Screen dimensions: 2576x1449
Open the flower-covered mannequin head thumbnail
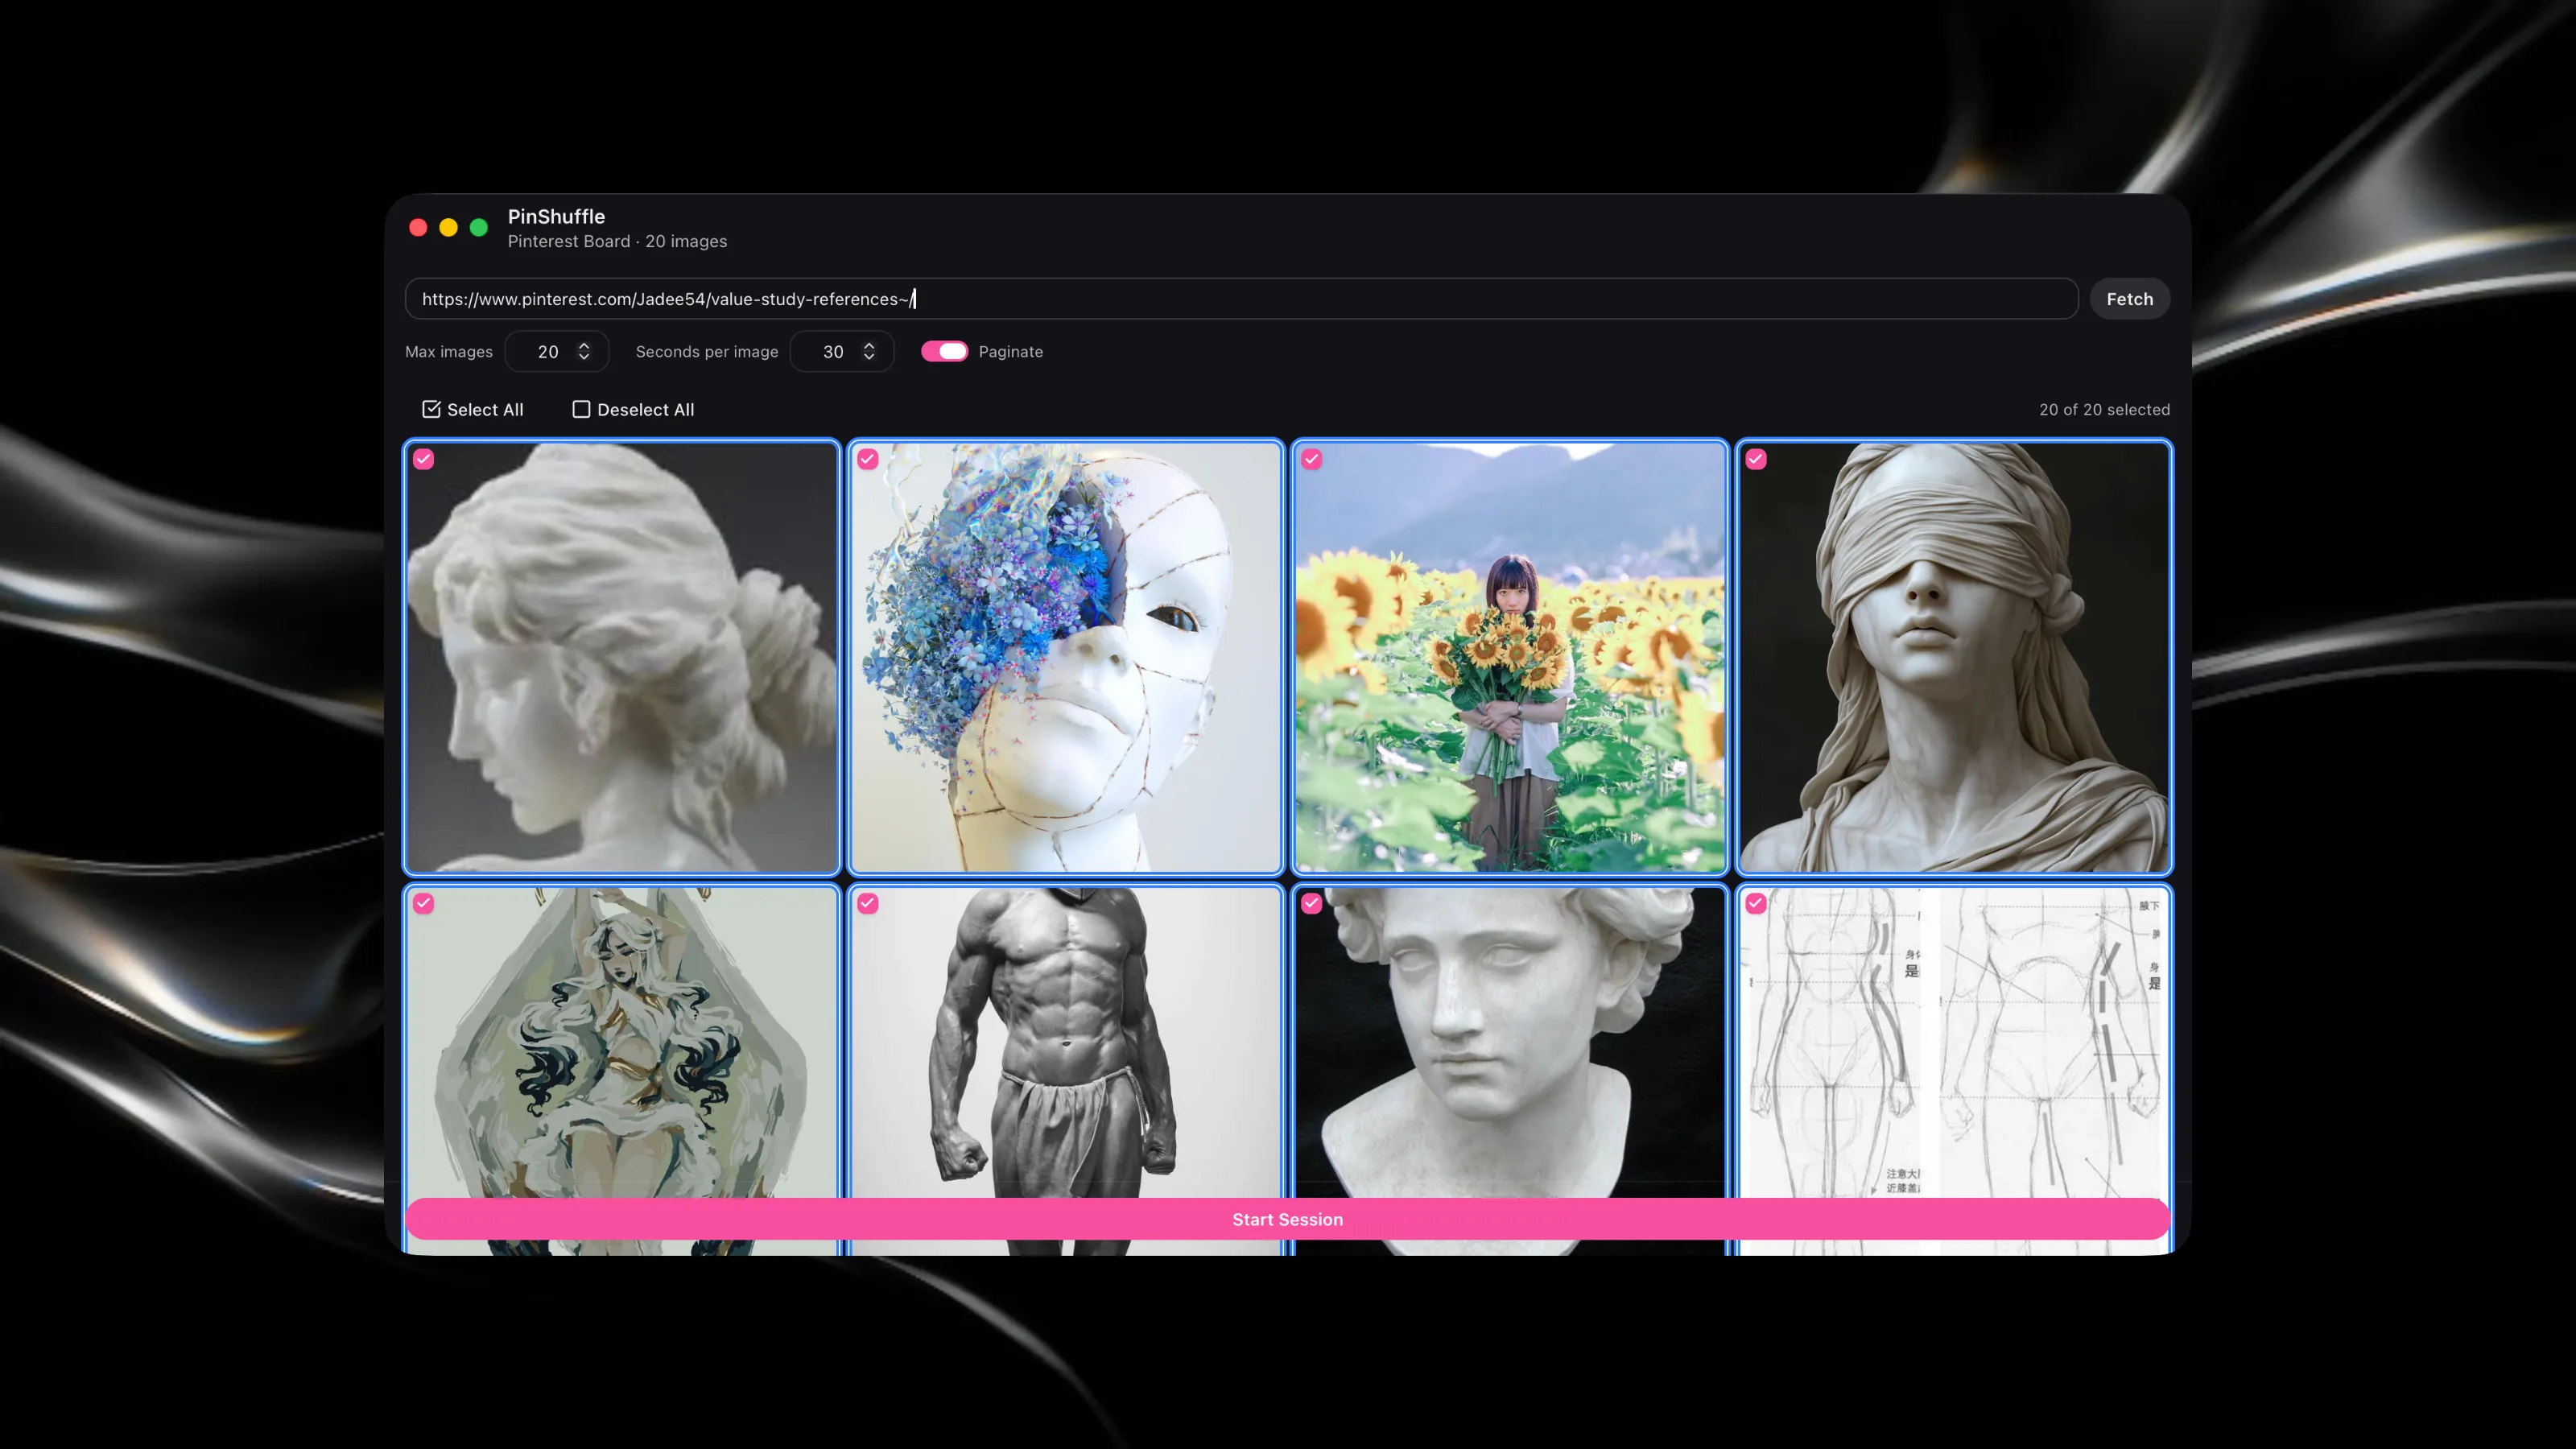tap(1066, 658)
